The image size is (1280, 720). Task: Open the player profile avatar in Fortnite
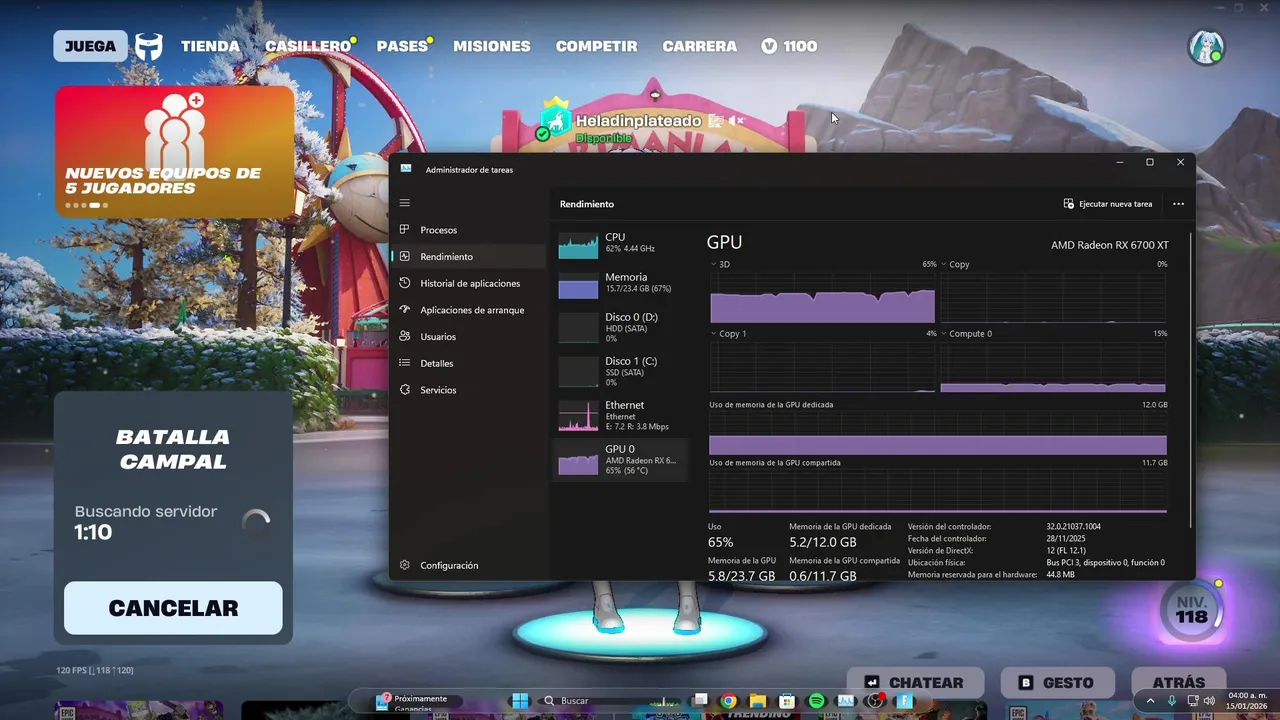[1206, 46]
